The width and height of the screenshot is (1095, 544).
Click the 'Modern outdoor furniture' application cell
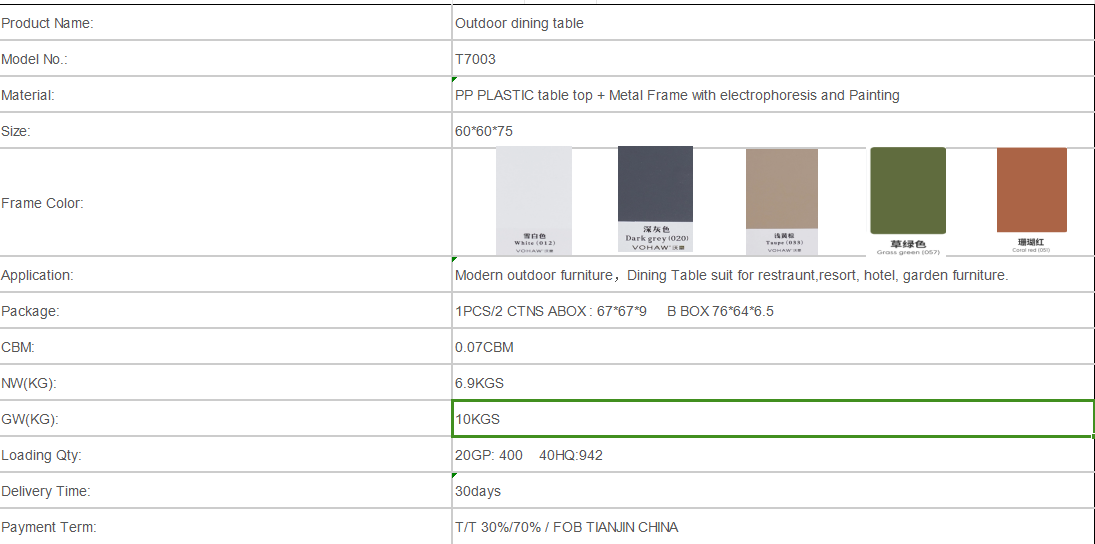pos(772,275)
